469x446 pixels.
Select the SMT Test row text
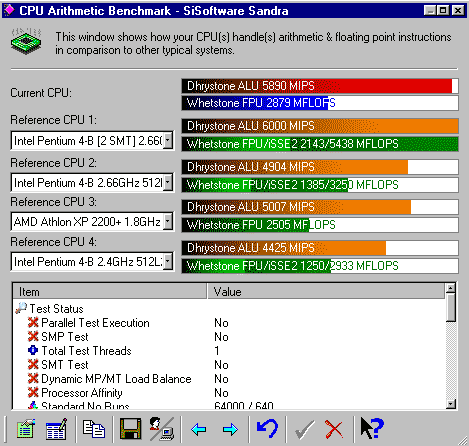point(65,365)
